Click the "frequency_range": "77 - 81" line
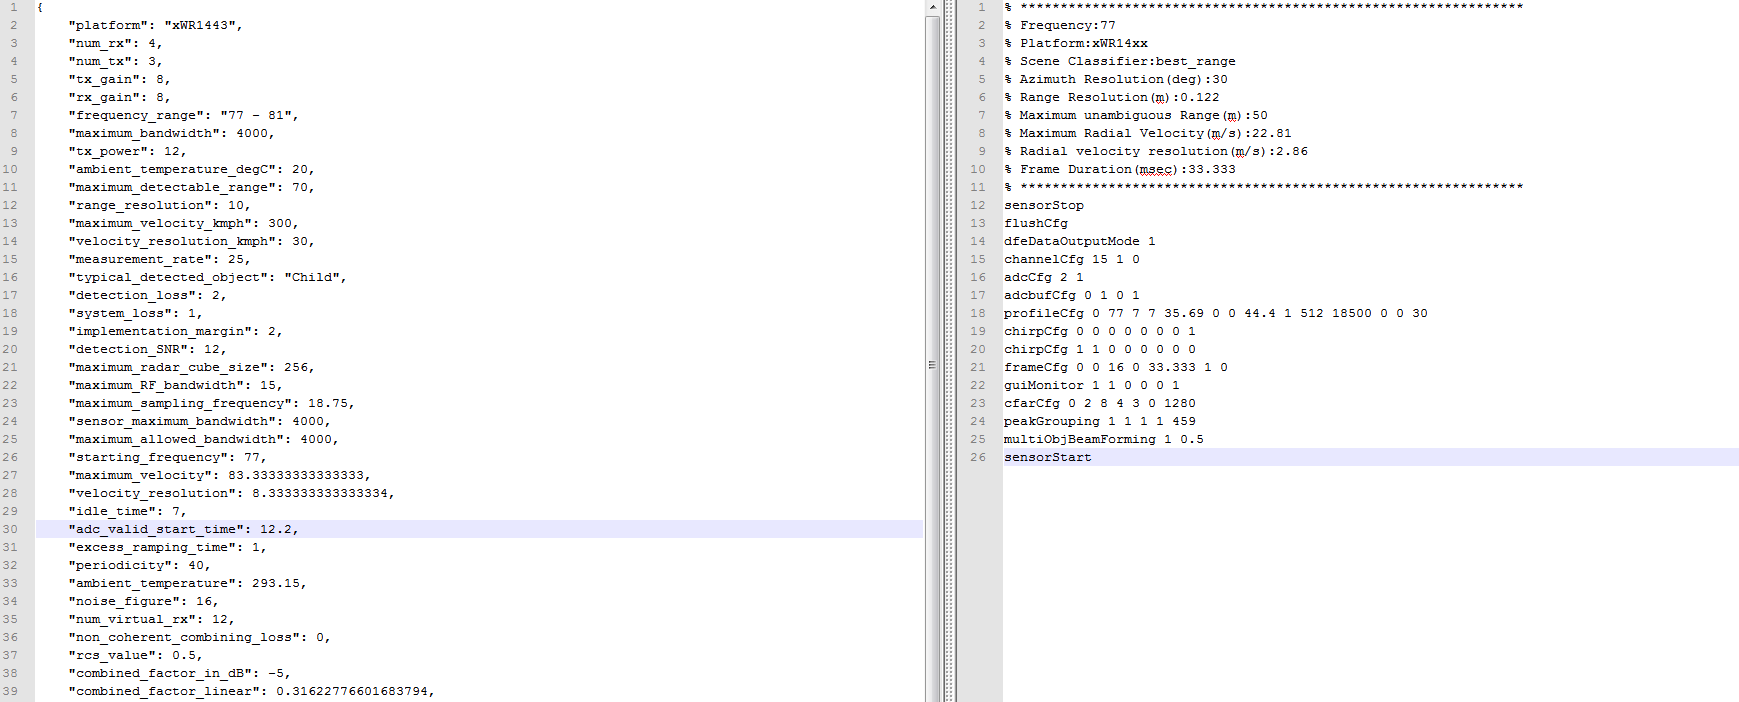This screenshot has width=1739, height=702. (183, 115)
